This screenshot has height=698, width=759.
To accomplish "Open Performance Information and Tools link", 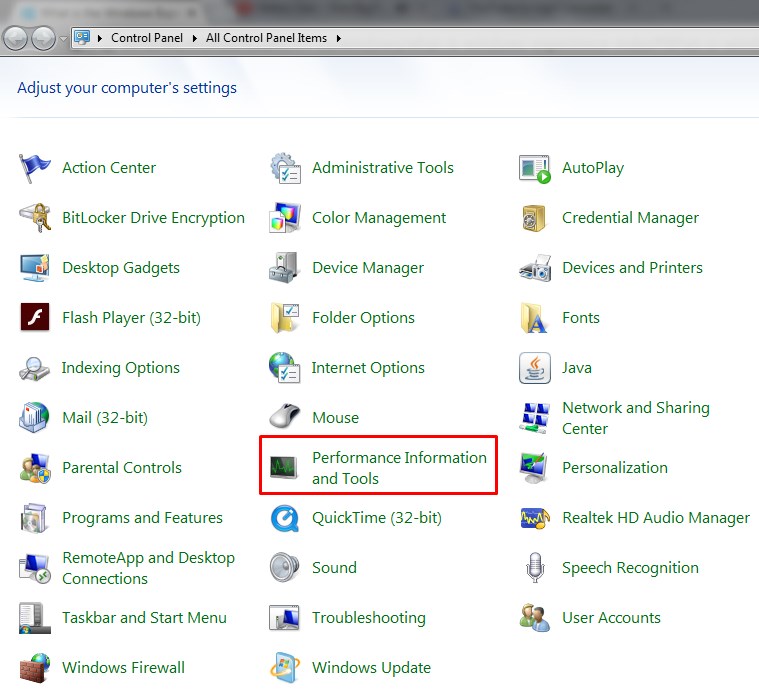I will pos(399,468).
